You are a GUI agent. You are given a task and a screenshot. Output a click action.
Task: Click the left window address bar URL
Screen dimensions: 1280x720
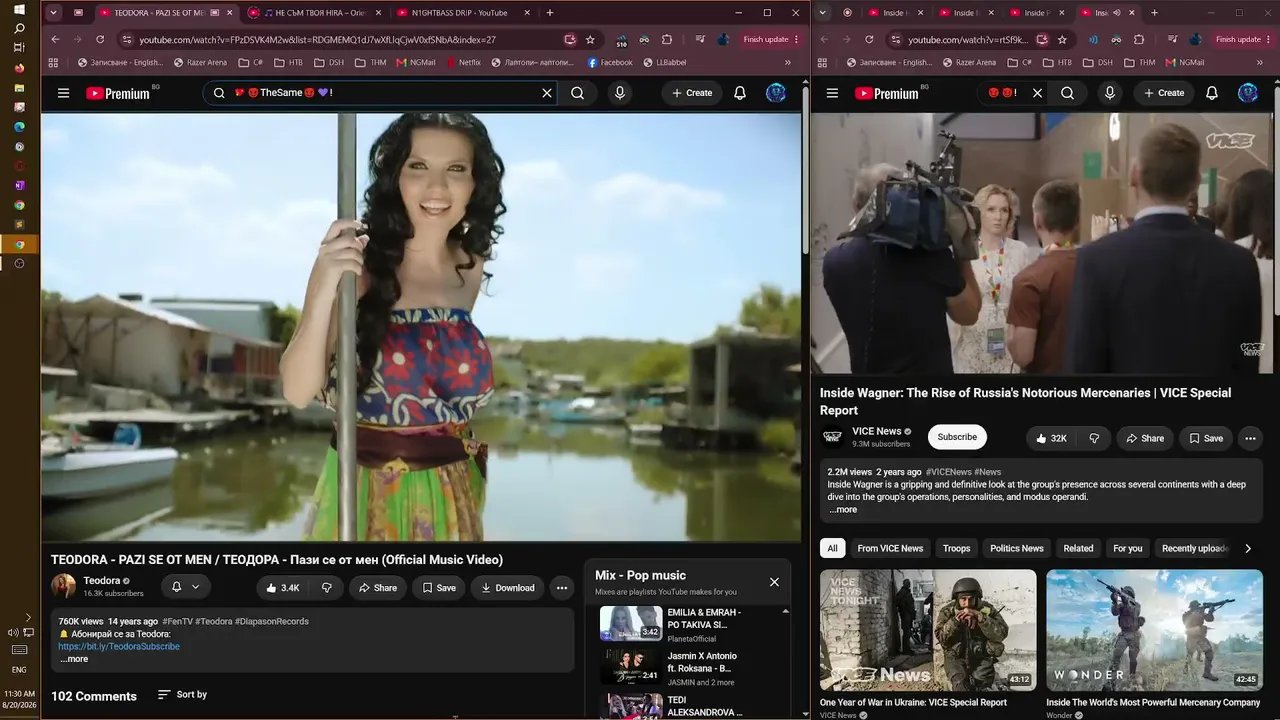tap(317, 40)
